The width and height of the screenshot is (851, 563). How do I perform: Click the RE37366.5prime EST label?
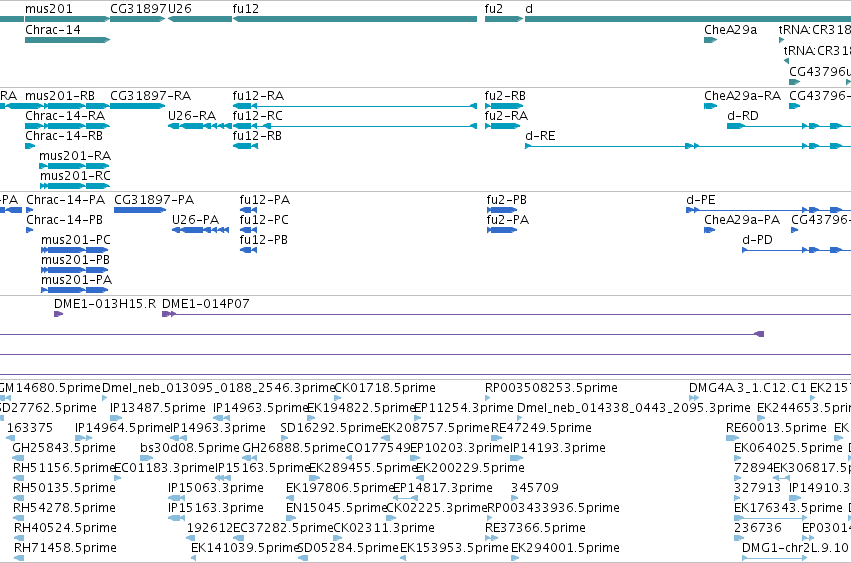[535, 529]
